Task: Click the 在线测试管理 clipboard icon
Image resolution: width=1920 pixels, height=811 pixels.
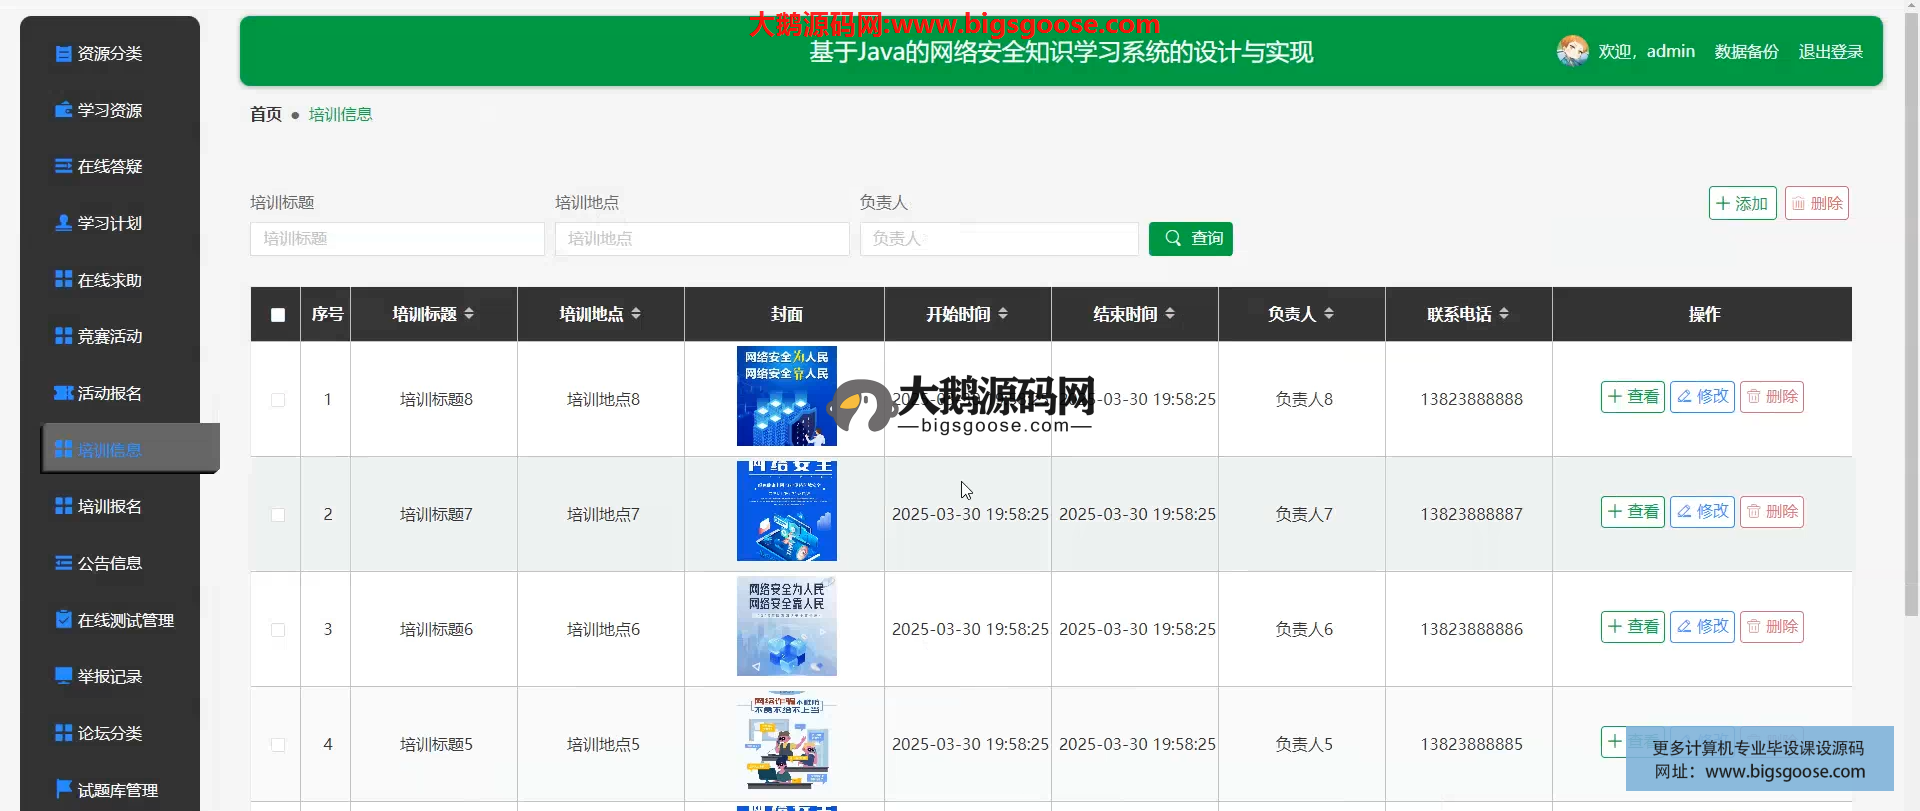Action: click(63, 620)
